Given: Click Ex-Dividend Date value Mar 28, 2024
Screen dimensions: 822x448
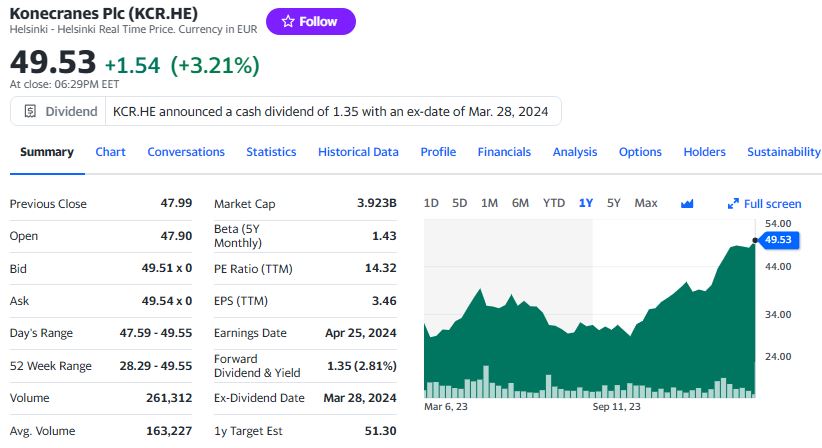Looking at the screenshot, I should pyautogui.click(x=360, y=398).
